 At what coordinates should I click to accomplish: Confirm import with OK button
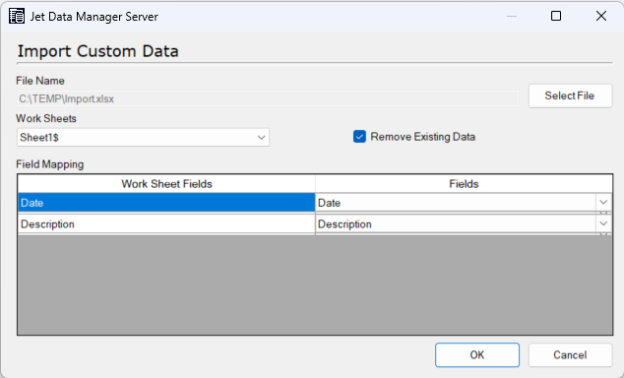pyautogui.click(x=477, y=355)
